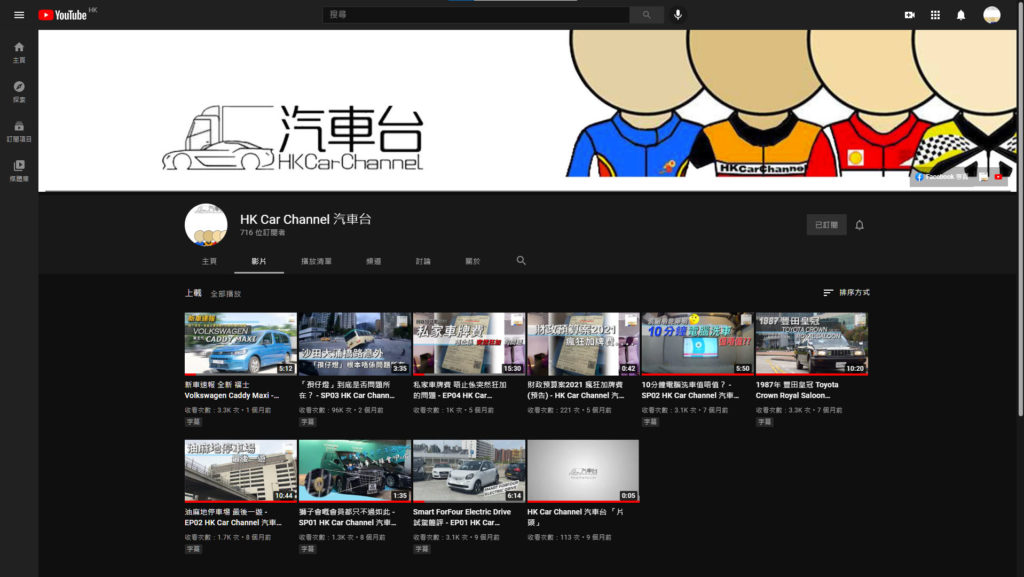
Task: Open the account avatar menu
Action: 991,14
